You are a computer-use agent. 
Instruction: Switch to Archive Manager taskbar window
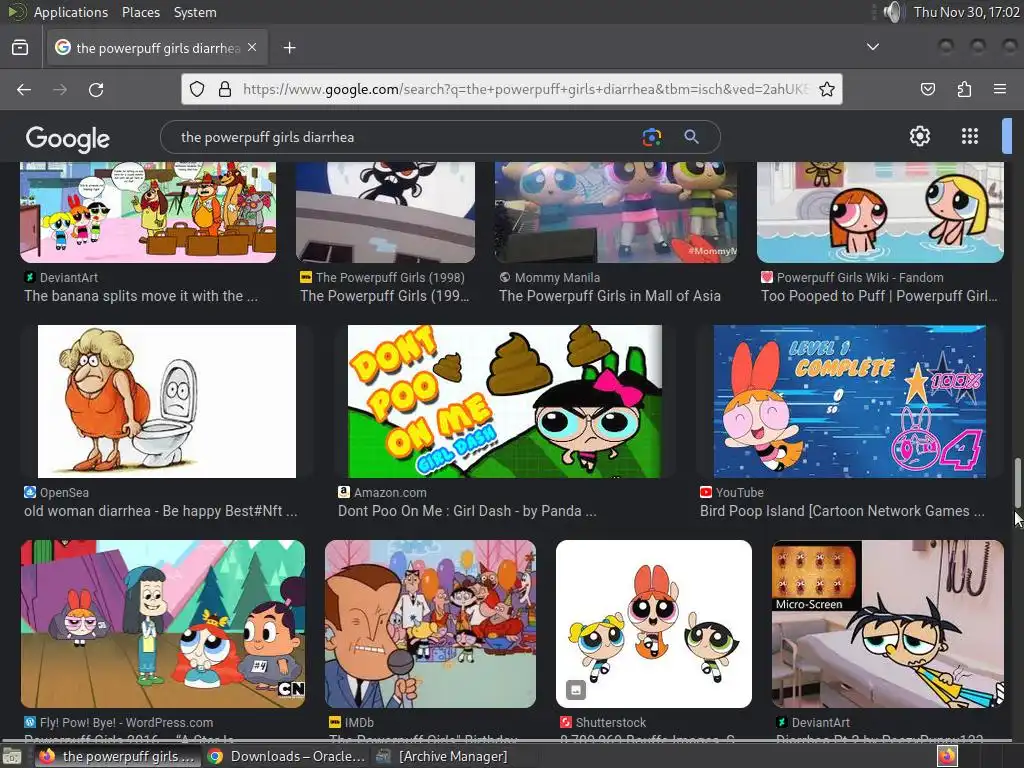tap(442, 756)
